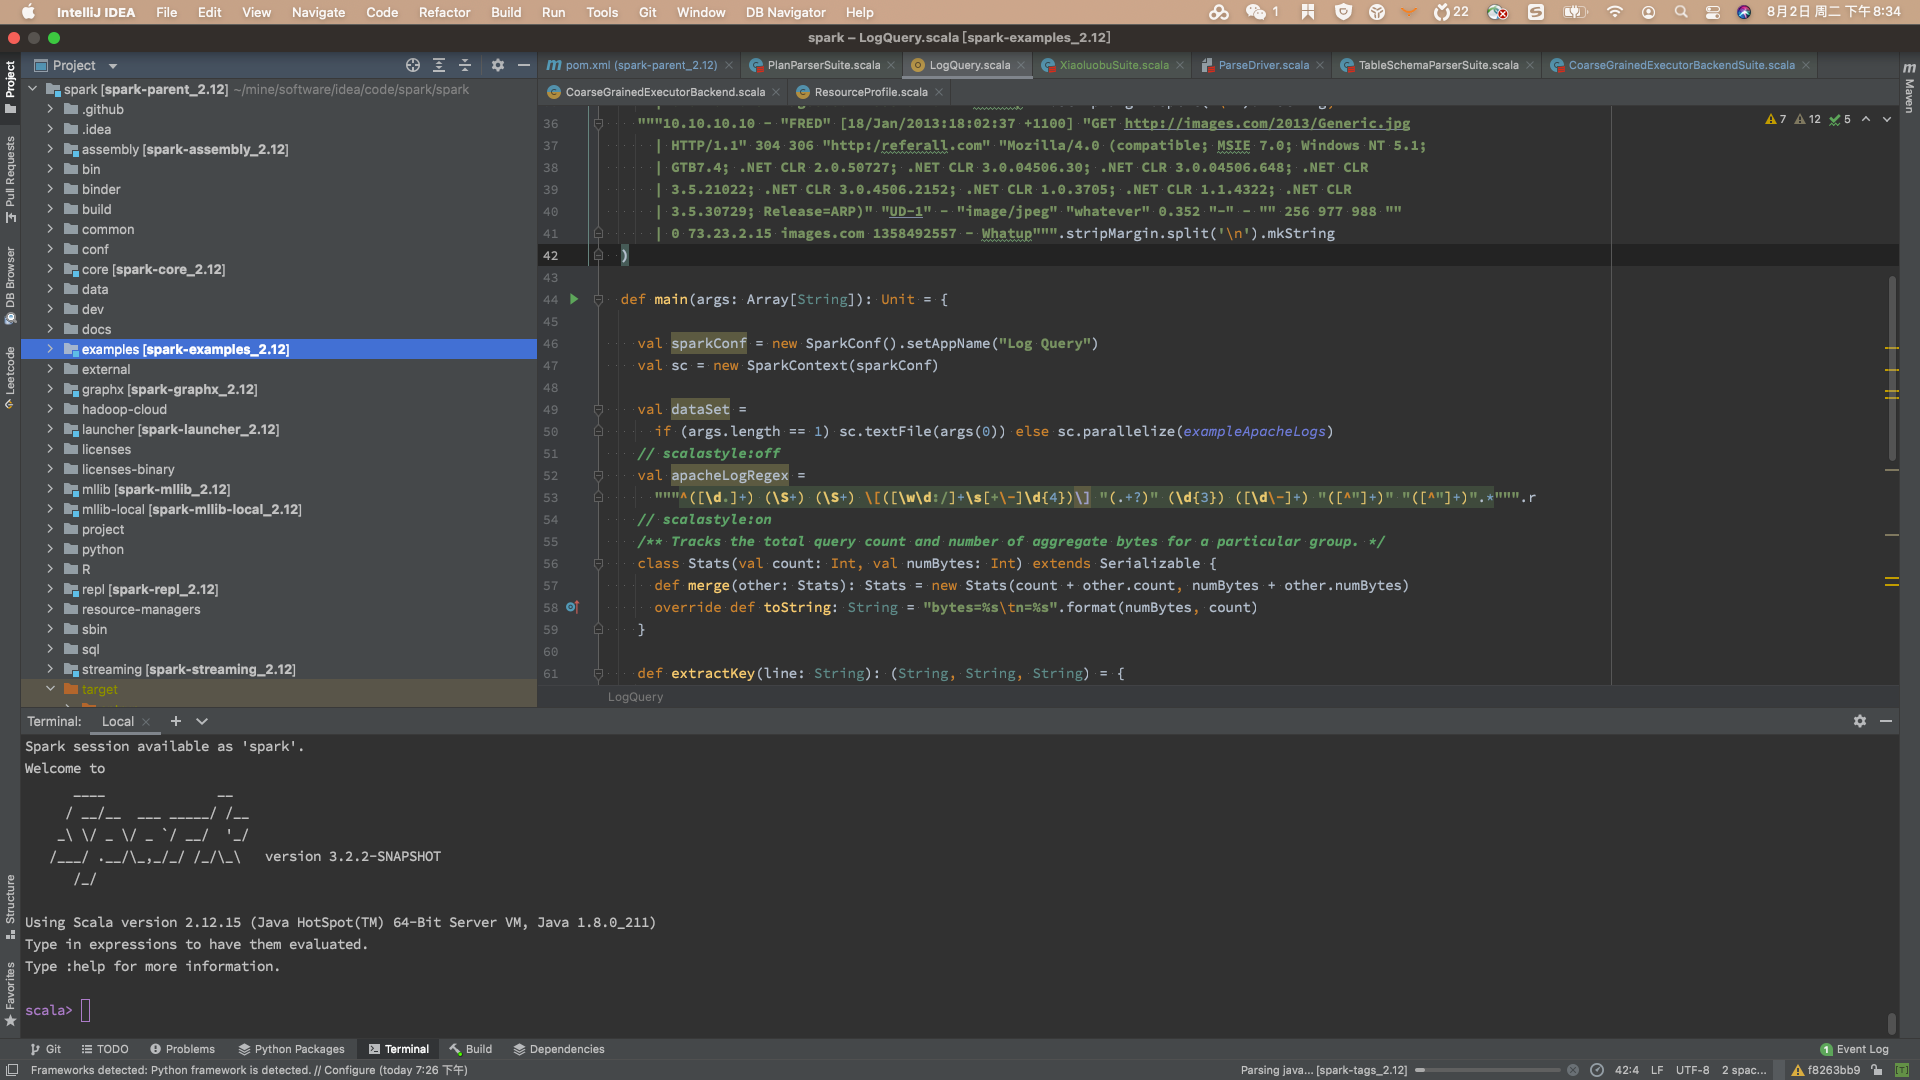Click the LogQuery breadcrumb
Screen dimensions: 1920x1080
point(635,697)
